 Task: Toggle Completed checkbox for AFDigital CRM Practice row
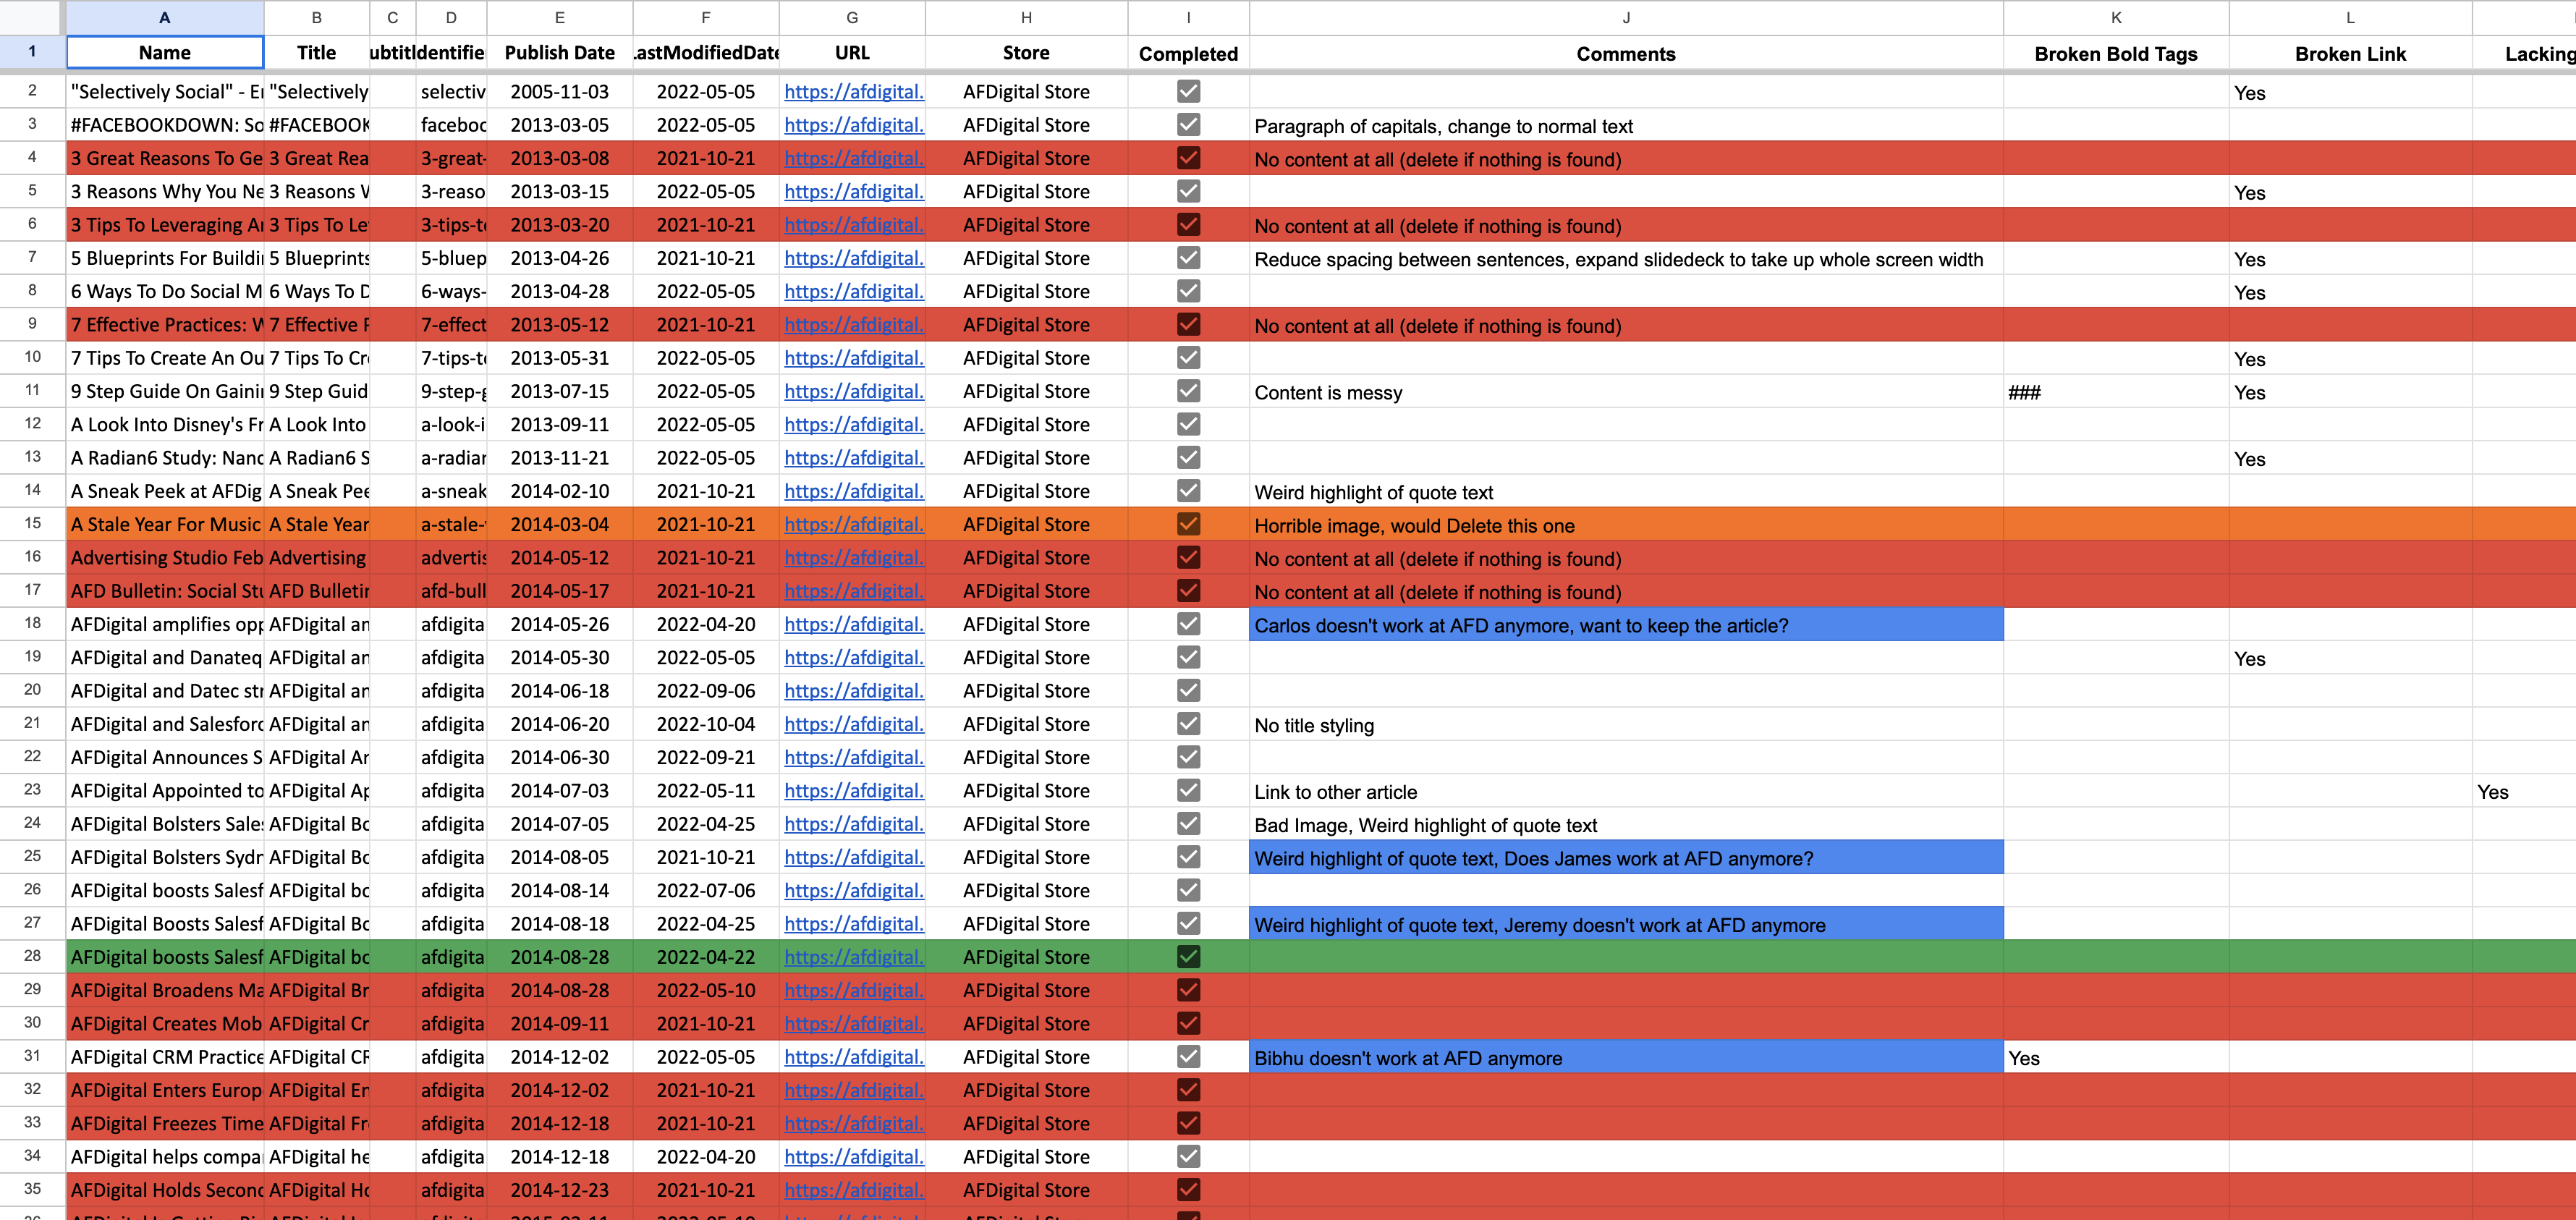coord(1188,1057)
